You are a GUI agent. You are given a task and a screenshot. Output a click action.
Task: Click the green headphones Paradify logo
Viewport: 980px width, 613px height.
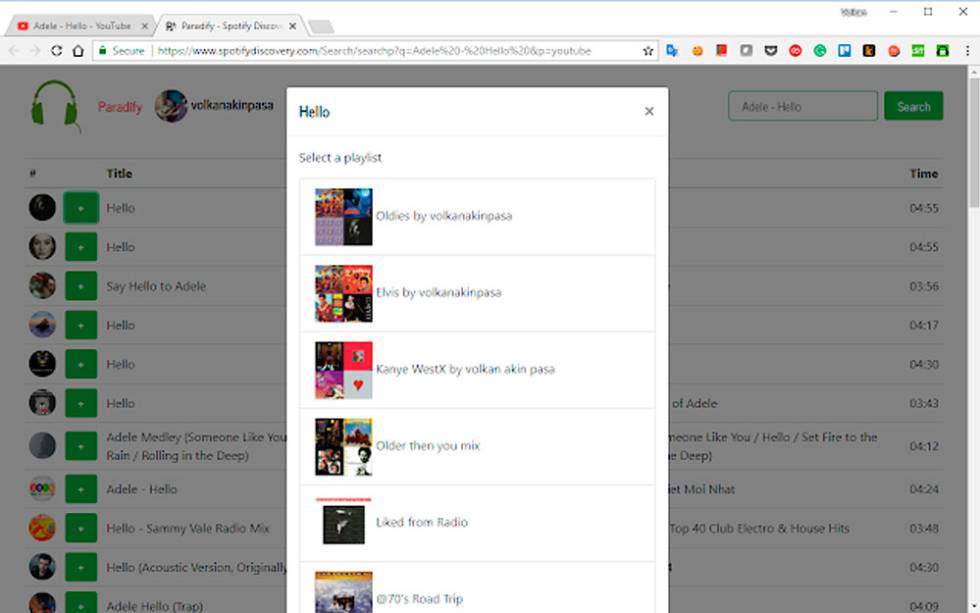coord(56,105)
